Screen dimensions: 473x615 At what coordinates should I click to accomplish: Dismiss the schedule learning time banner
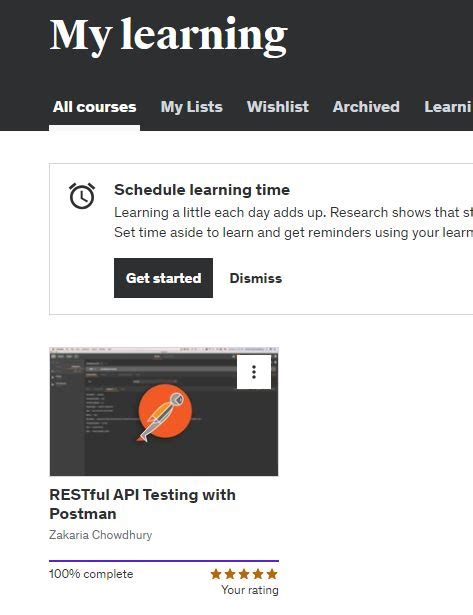click(x=256, y=278)
